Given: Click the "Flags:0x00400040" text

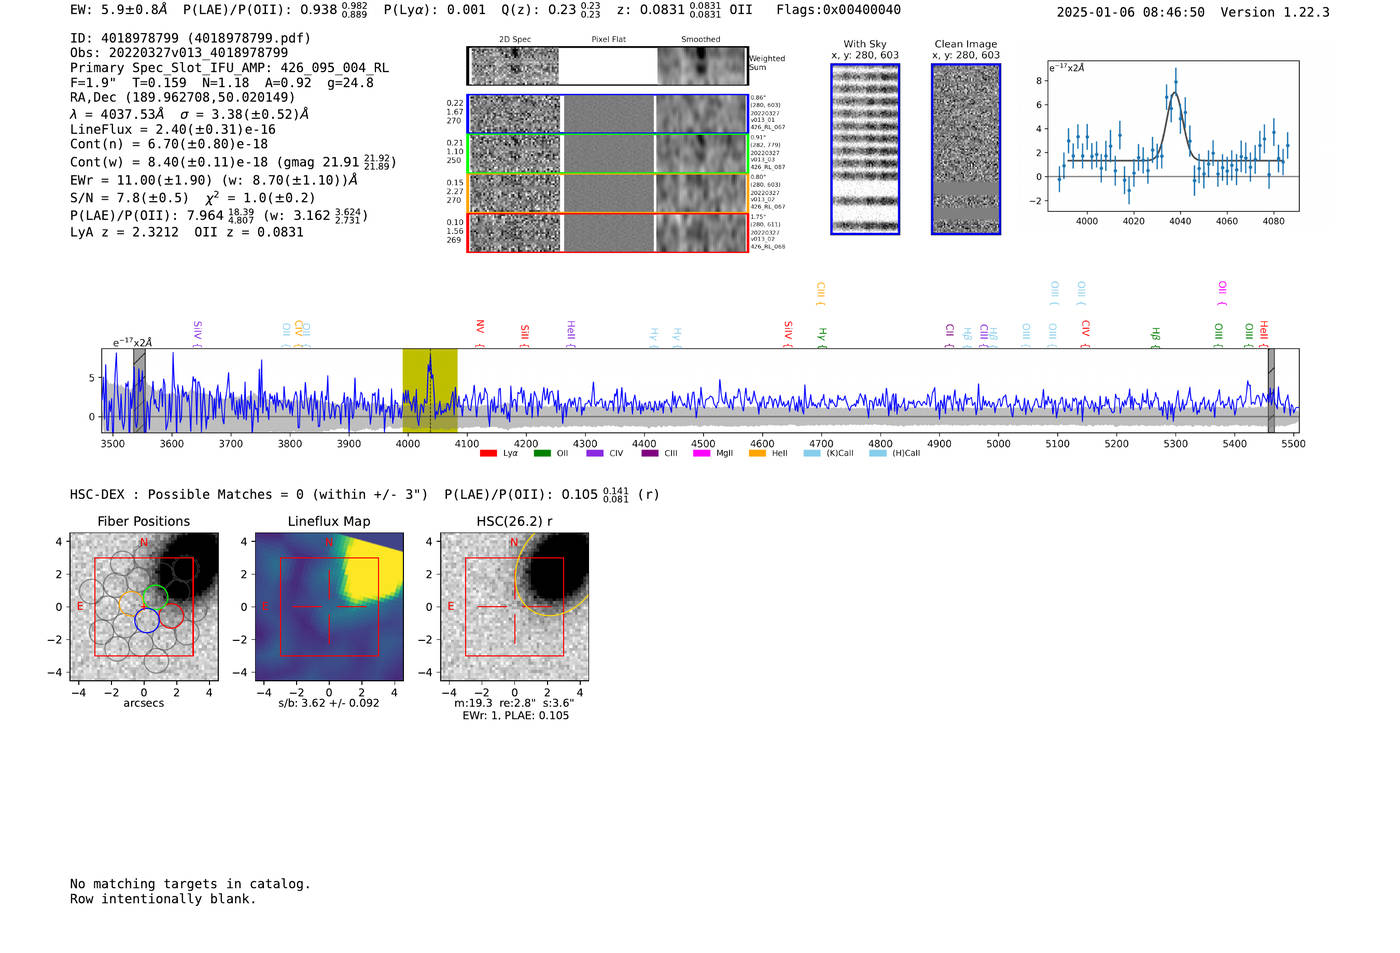Looking at the screenshot, I should (x=838, y=10).
